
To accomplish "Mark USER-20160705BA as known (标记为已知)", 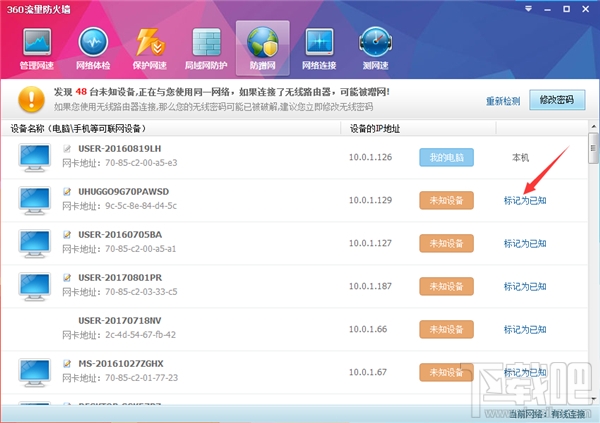I will coord(525,243).
